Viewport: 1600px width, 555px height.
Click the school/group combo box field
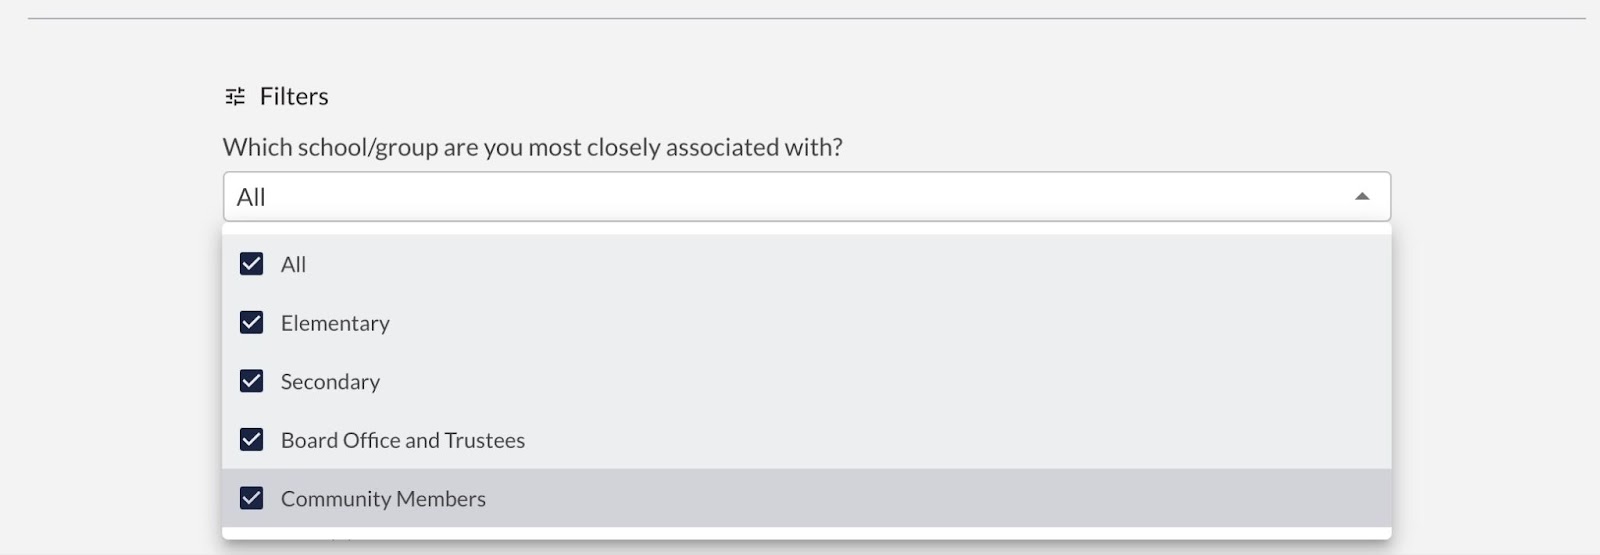(x=807, y=197)
